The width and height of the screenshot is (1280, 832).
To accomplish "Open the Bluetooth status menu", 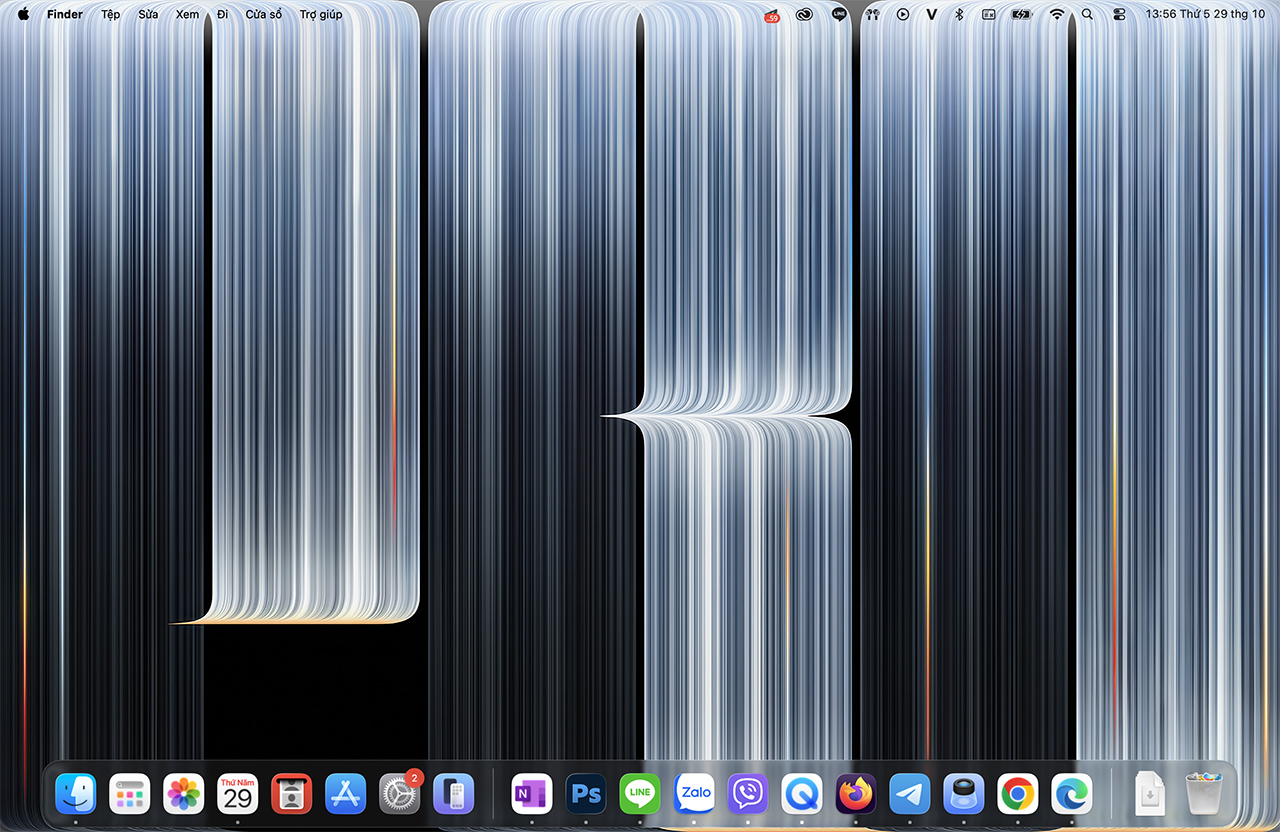I will pos(959,15).
